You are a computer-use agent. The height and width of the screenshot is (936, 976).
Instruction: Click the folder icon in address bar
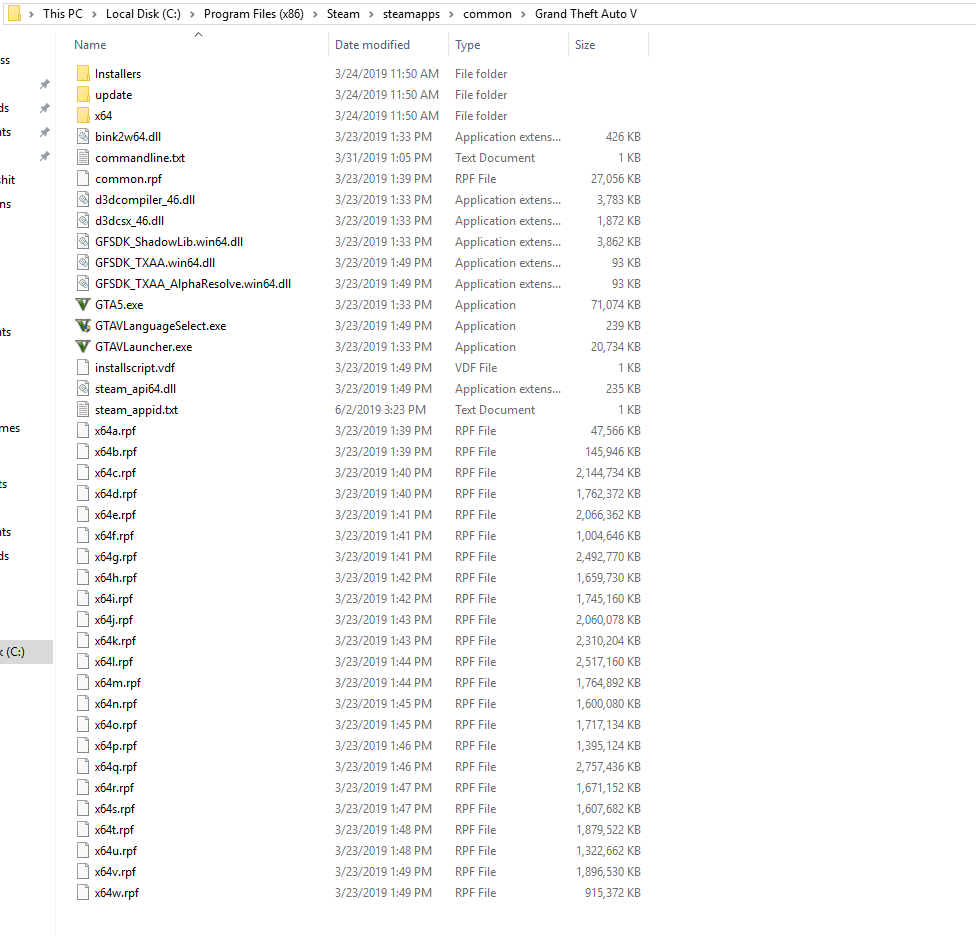(14, 14)
